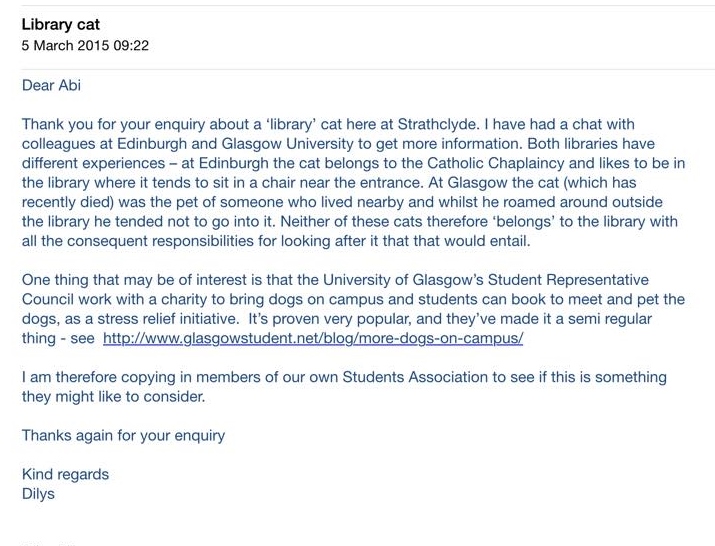Image resolution: width=715 pixels, height=546 pixels.
Task: Click the signature name 'Dilys'
Action: (38, 494)
